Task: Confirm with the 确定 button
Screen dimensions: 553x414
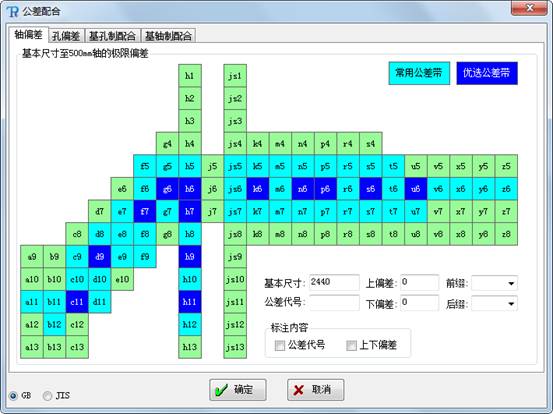Action: pos(238,390)
